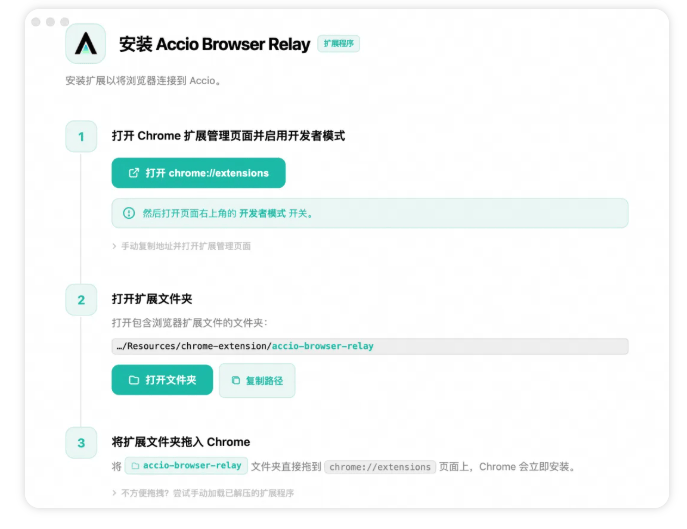Click the chrome://extensions code label in step 3
The width and height of the screenshot is (687, 529).
pyautogui.click(x=380, y=467)
